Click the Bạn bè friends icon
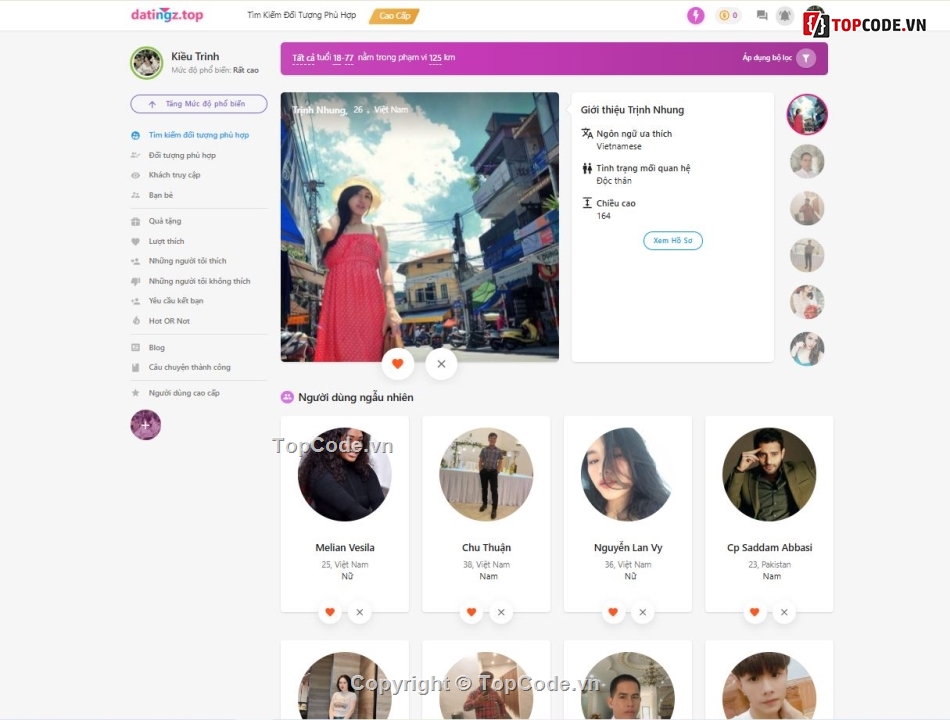 coord(136,195)
